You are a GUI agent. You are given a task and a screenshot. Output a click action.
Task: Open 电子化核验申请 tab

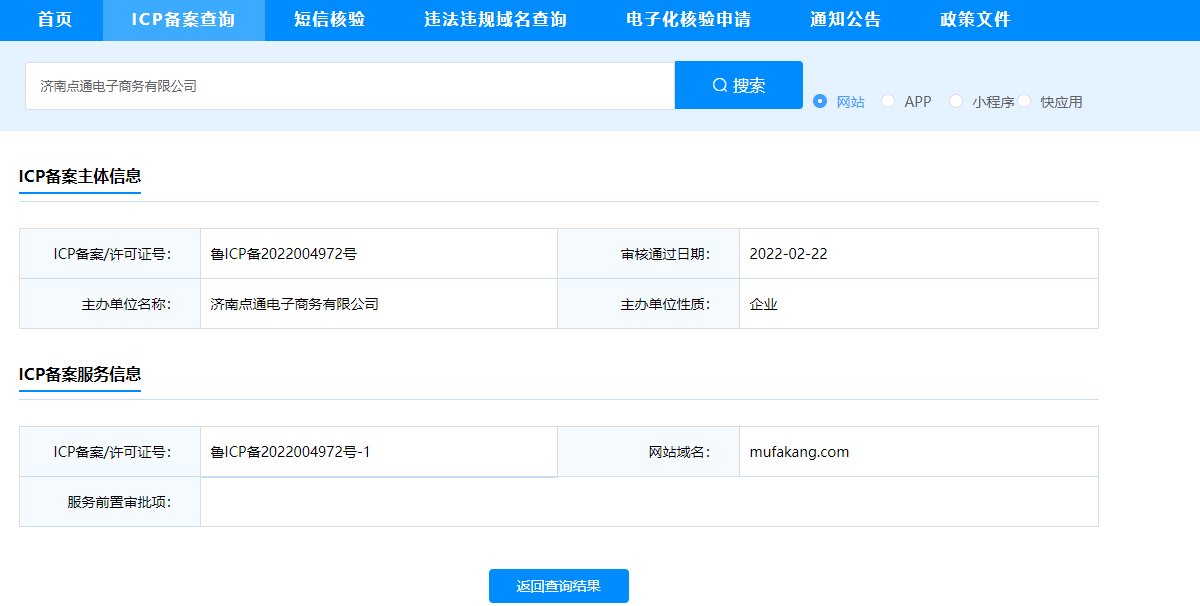(x=688, y=20)
